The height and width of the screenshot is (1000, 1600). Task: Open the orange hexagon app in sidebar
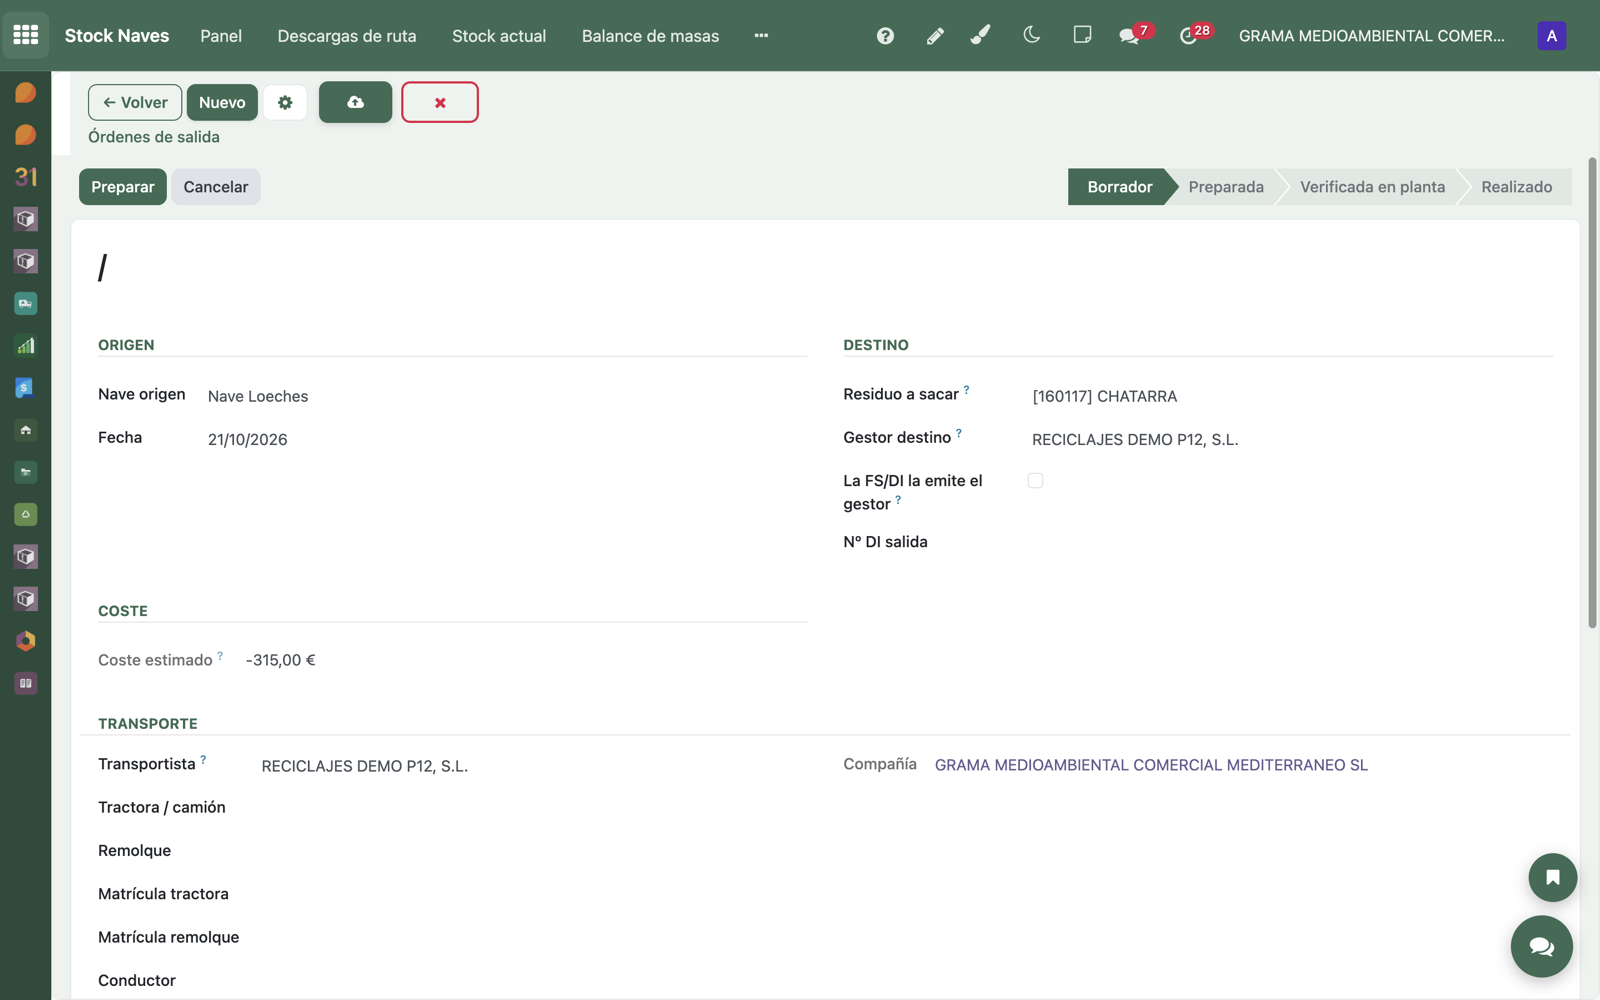tap(26, 641)
